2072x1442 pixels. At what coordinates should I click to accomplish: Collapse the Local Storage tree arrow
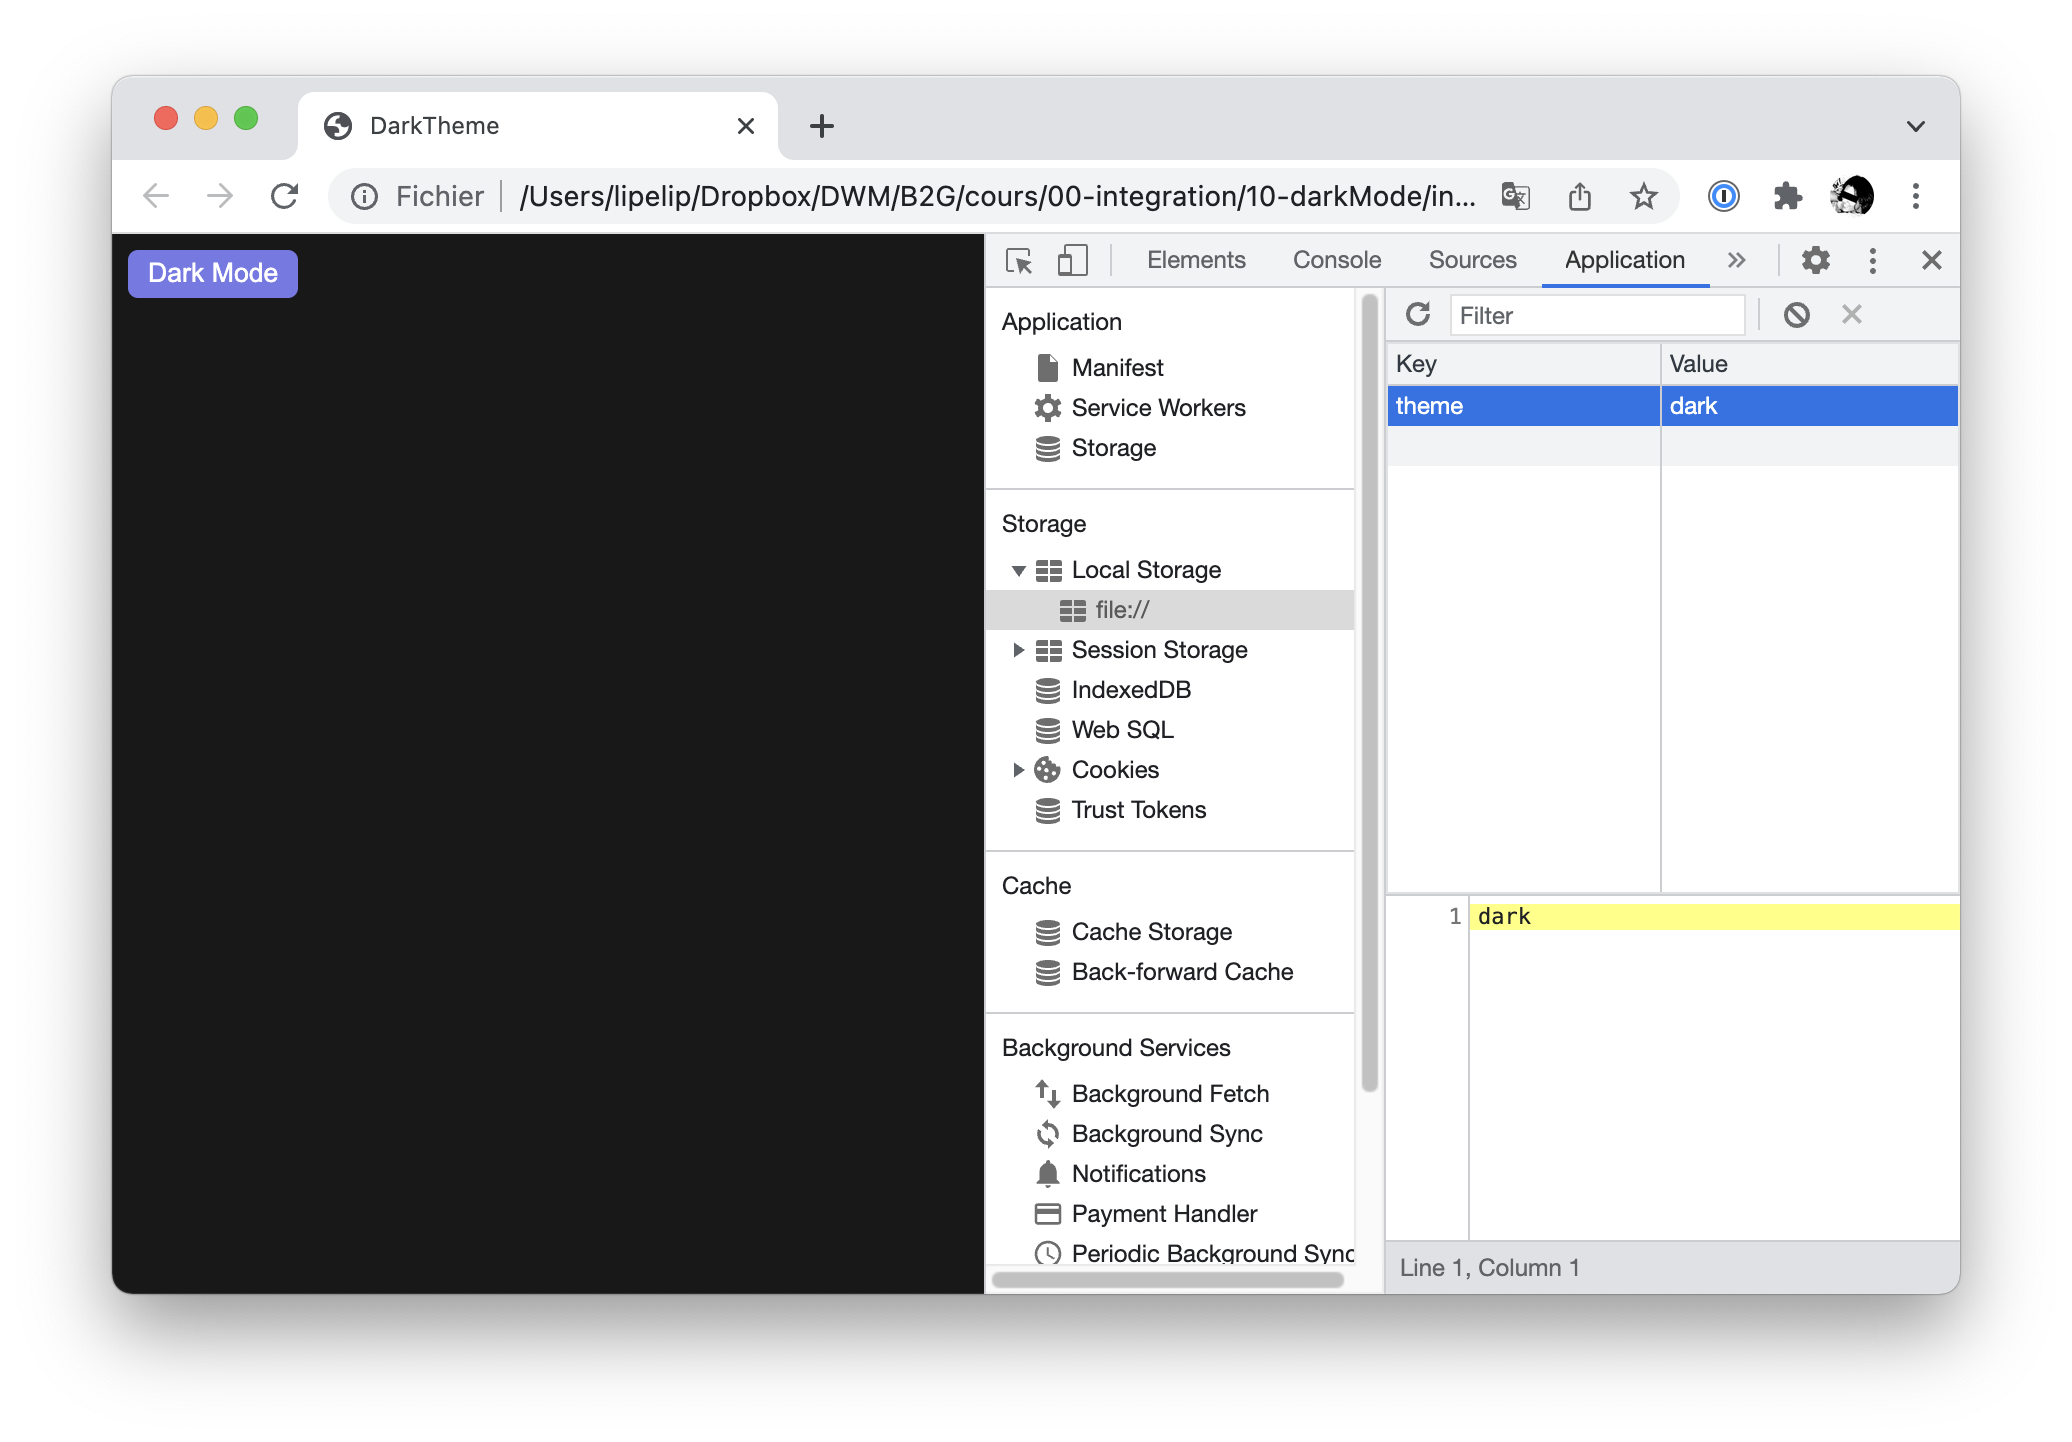coord(1018,571)
